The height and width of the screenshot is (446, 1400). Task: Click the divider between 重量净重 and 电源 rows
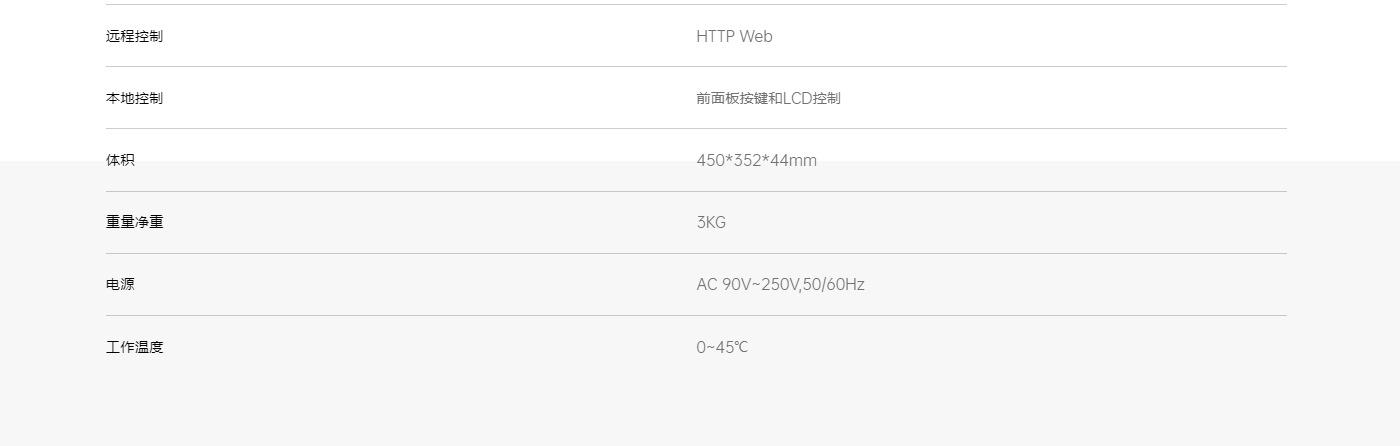click(696, 253)
